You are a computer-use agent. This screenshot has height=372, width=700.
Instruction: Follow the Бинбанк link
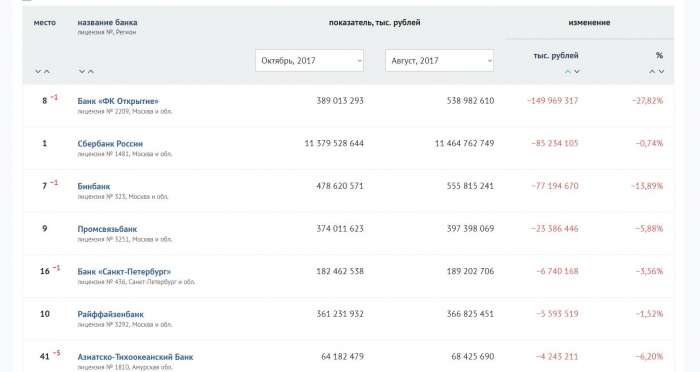pos(94,186)
